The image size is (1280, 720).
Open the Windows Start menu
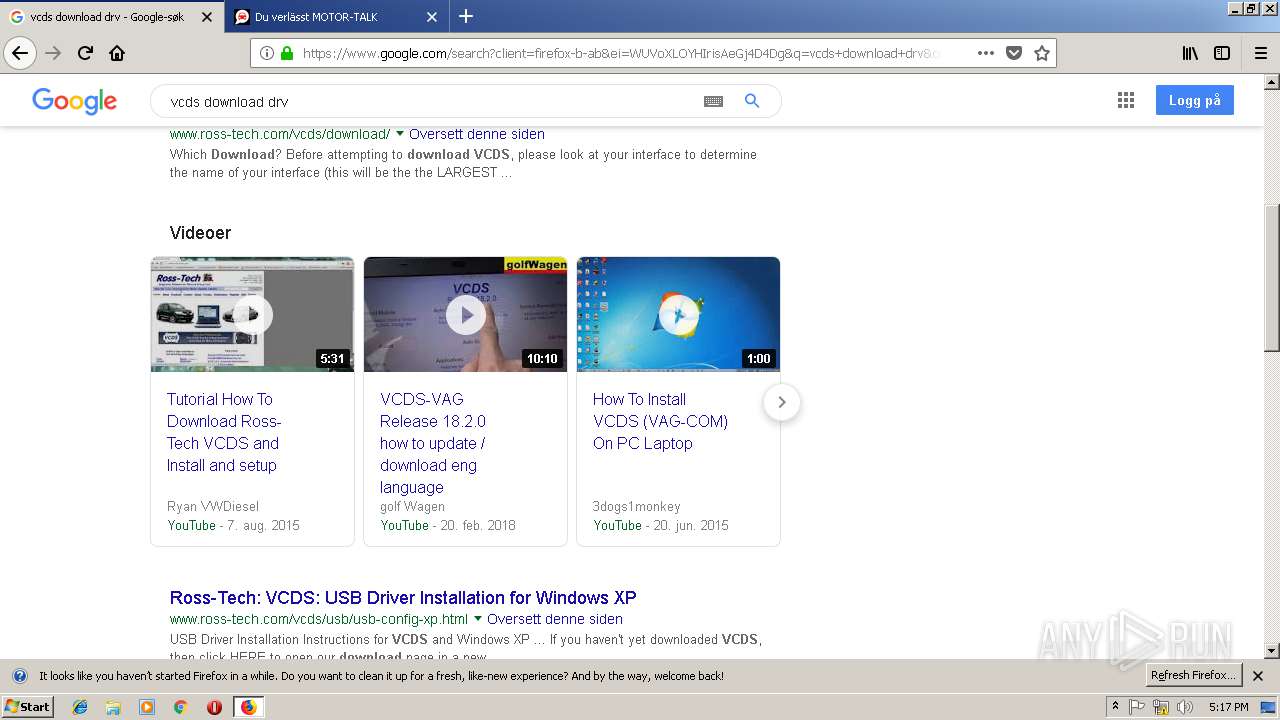tap(27, 707)
